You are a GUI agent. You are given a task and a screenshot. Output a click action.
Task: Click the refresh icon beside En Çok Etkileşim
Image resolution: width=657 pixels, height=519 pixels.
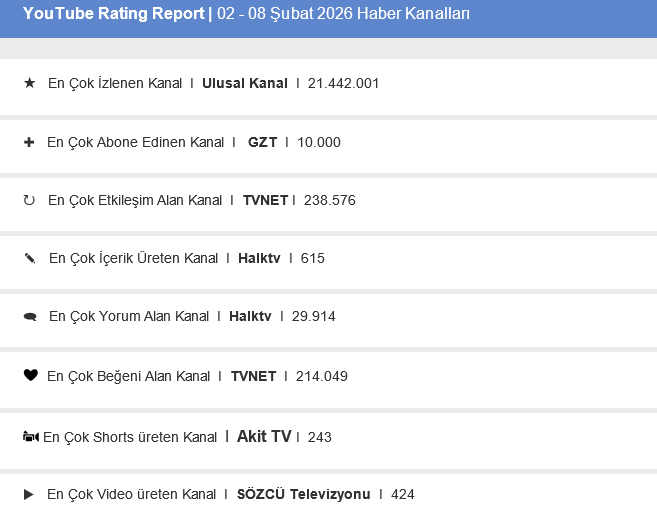point(29,200)
